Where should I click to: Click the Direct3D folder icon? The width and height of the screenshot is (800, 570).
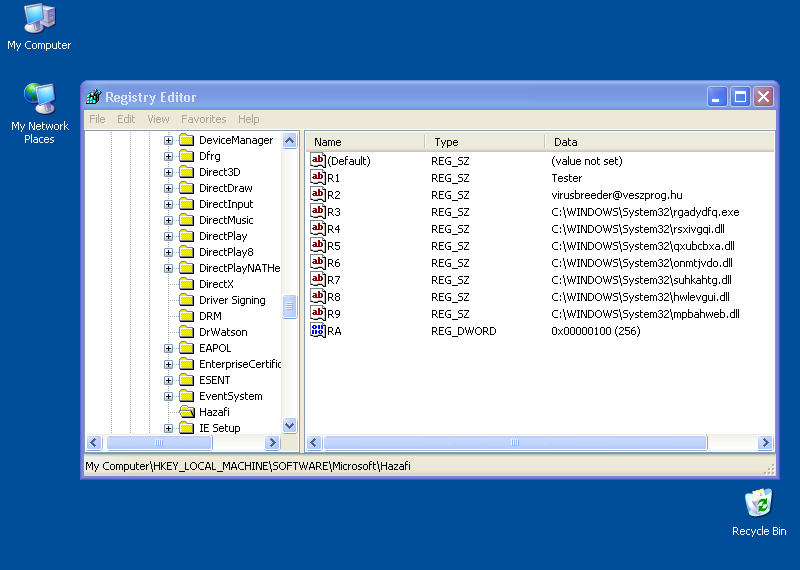click(x=187, y=172)
